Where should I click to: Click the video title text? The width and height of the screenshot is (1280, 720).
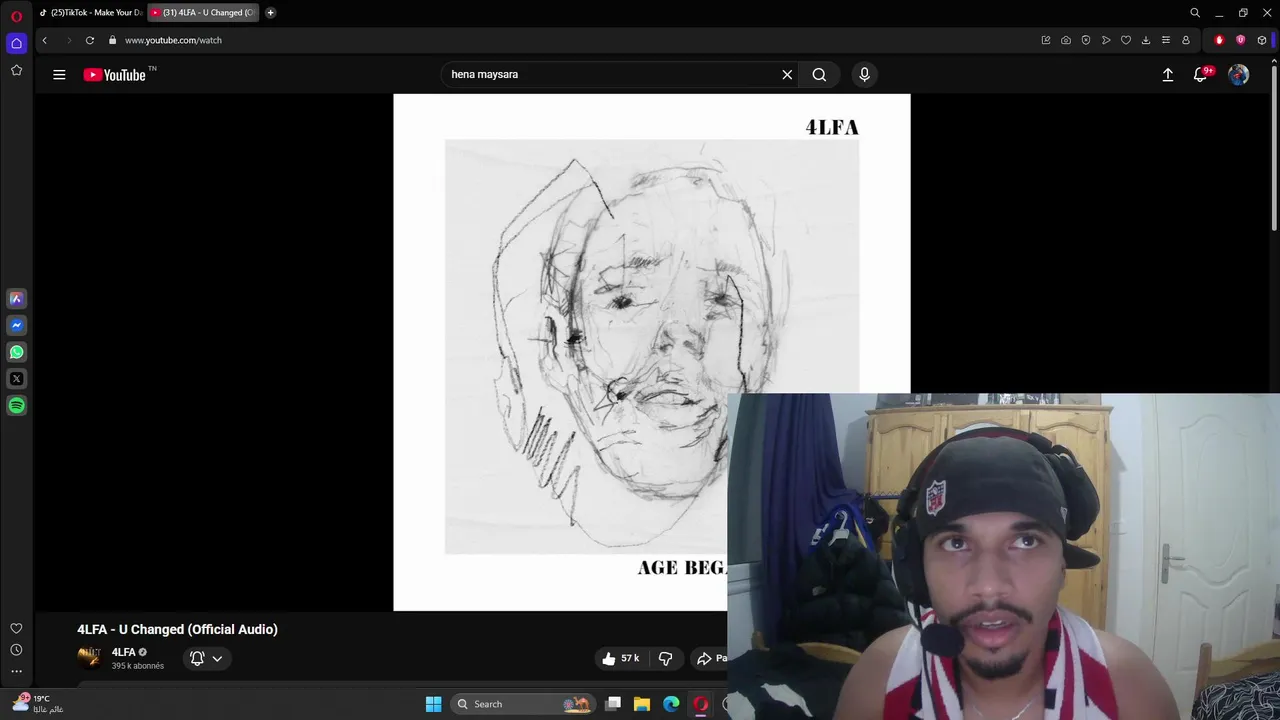pyautogui.click(x=177, y=629)
